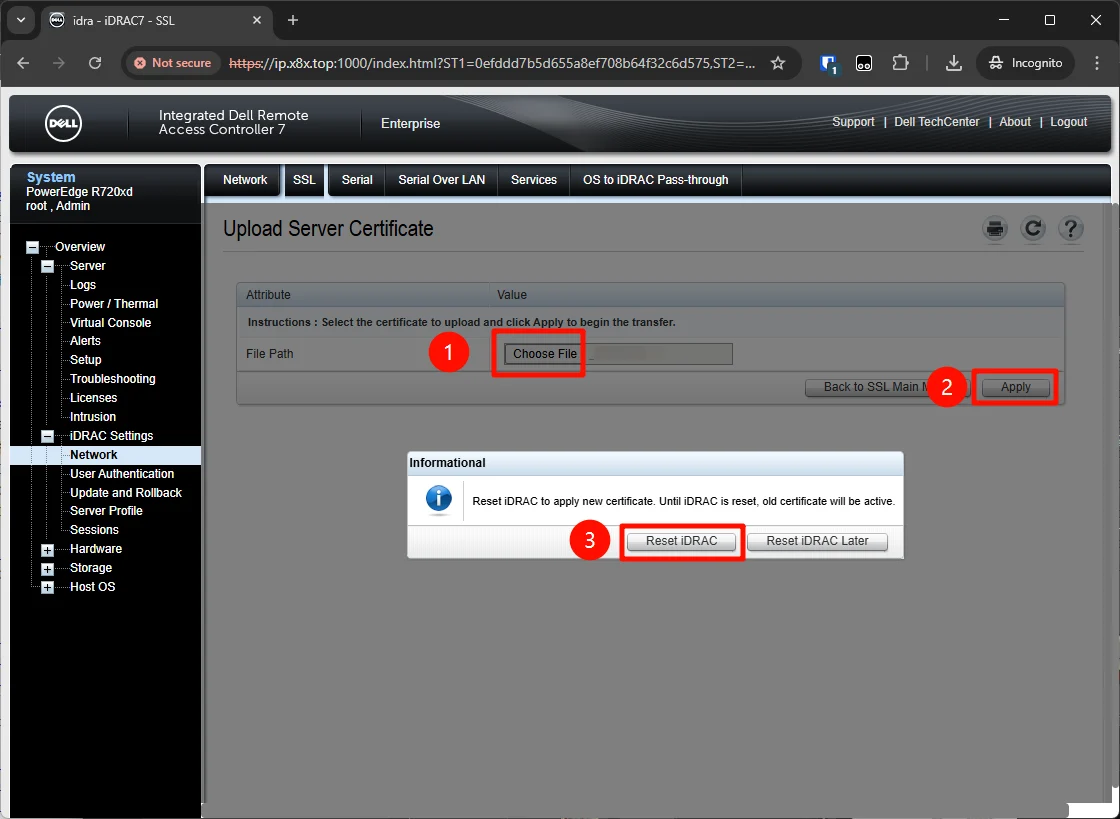Click the Choose File button
This screenshot has height=819, width=1120.
[544, 353]
